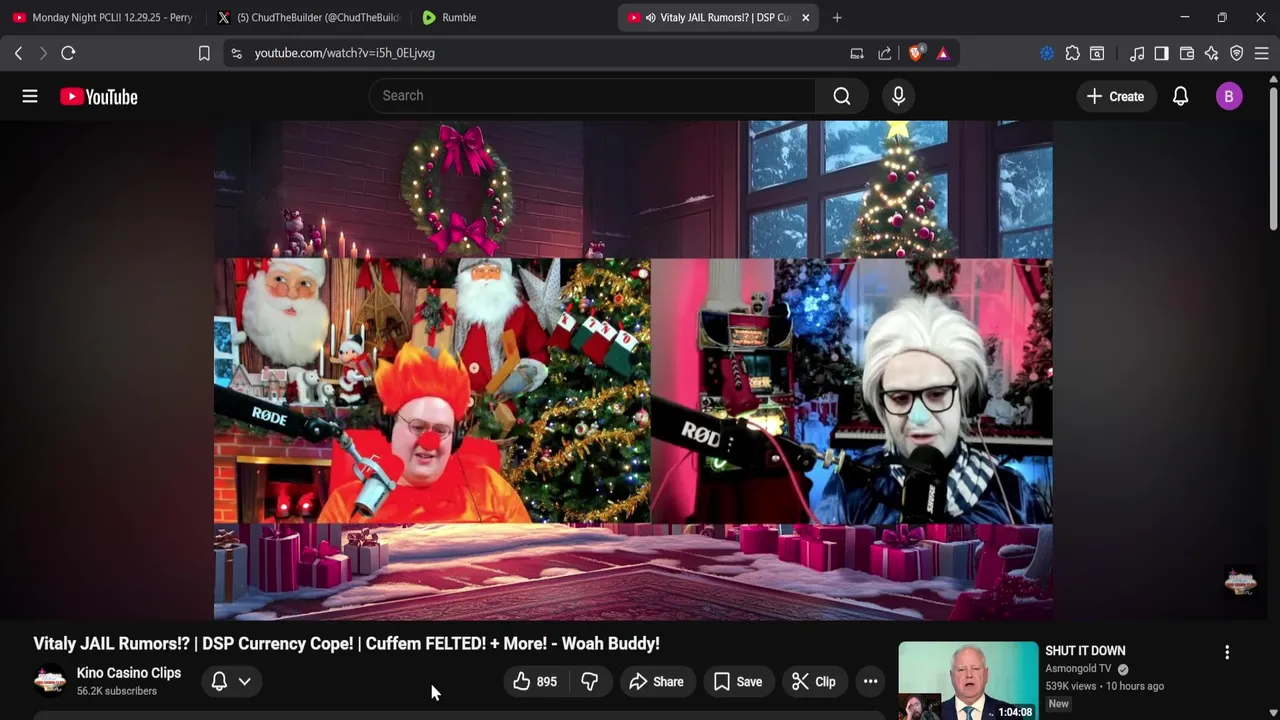The height and width of the screenshot is (720, 1280).
Task: Open YouTube notifications bell
Action: (1181, 96)
